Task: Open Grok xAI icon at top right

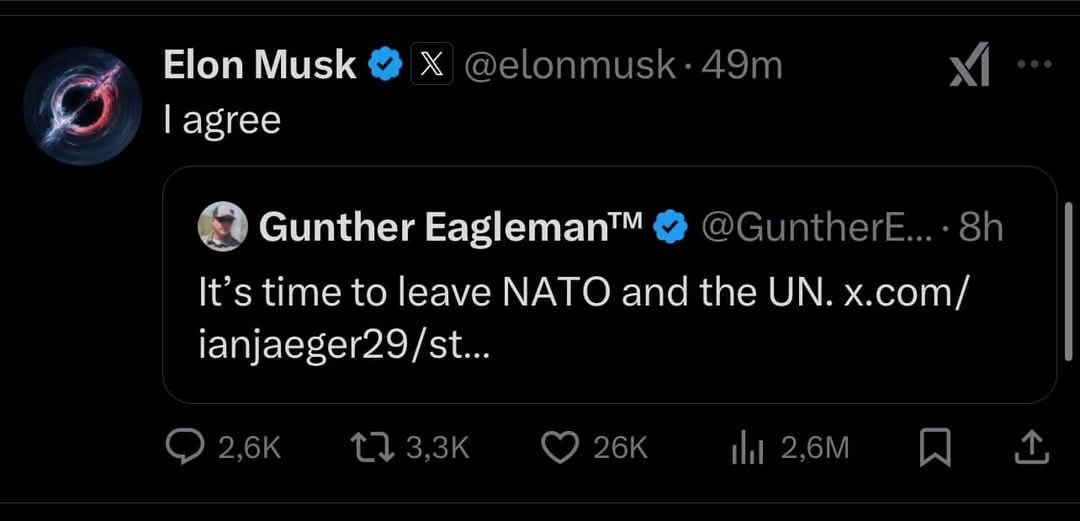Action: [x=970, y=69]
